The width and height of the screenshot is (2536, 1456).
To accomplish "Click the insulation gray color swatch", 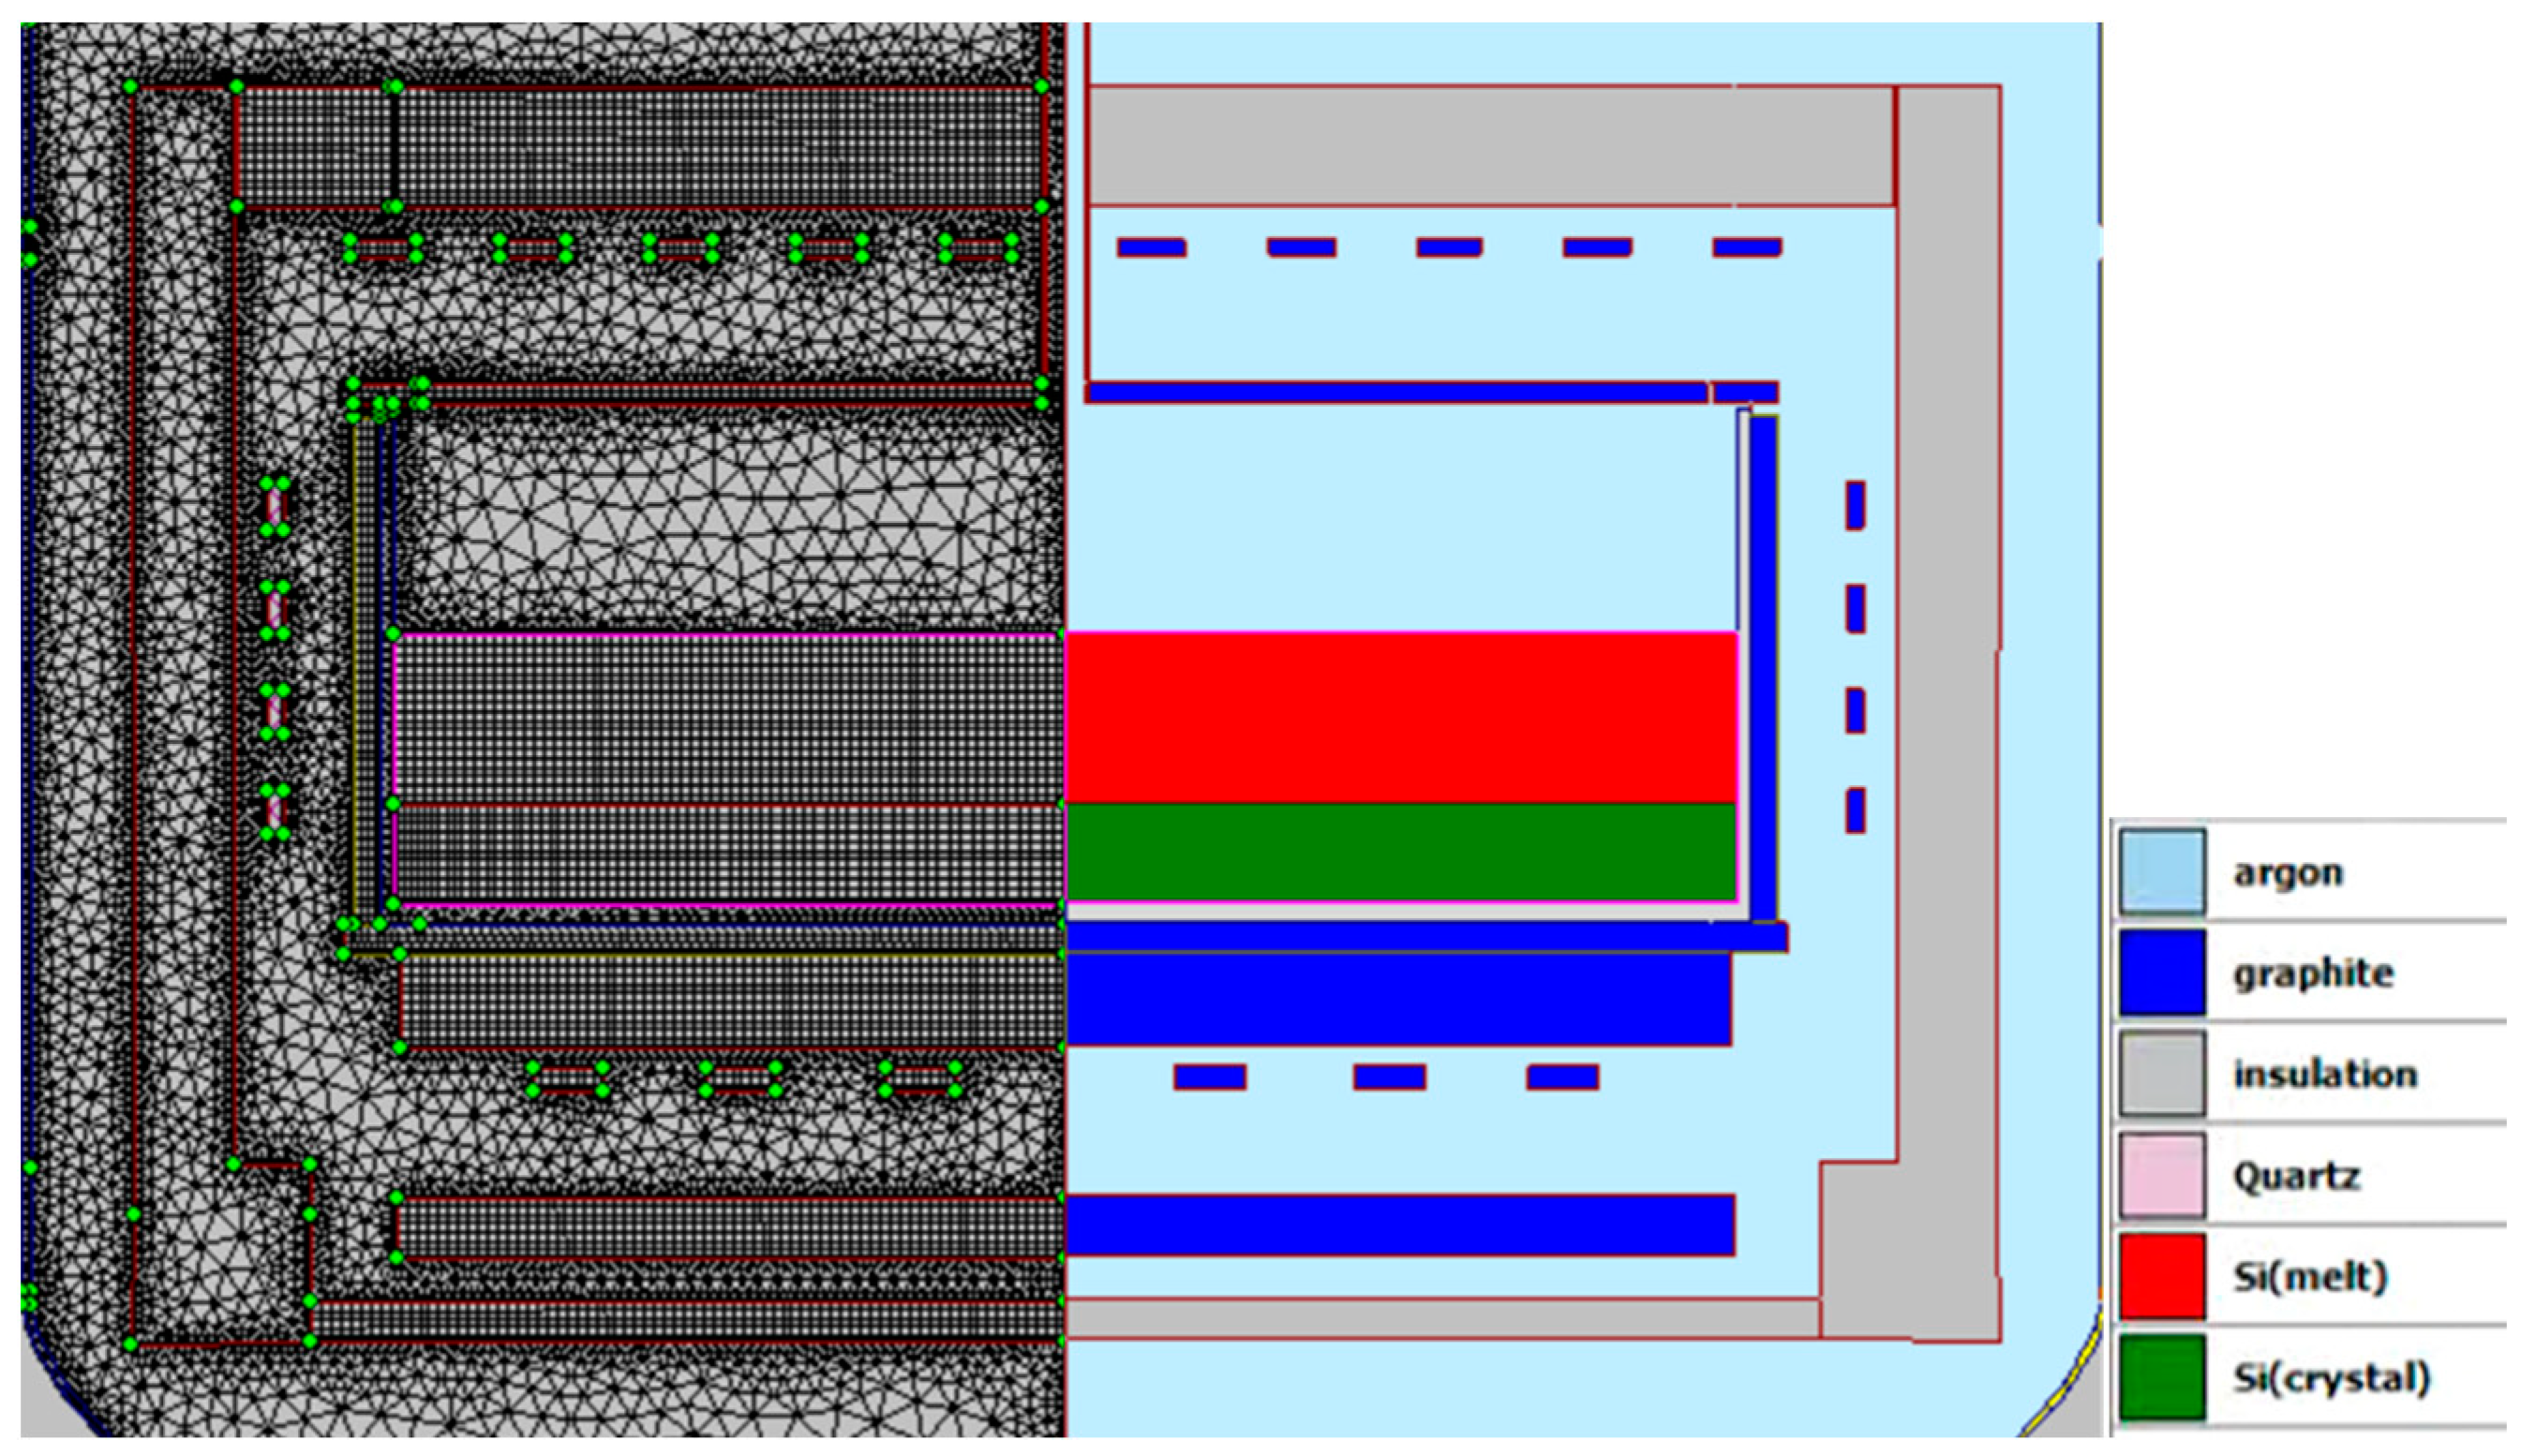I will click(x=2161, y=1073).
